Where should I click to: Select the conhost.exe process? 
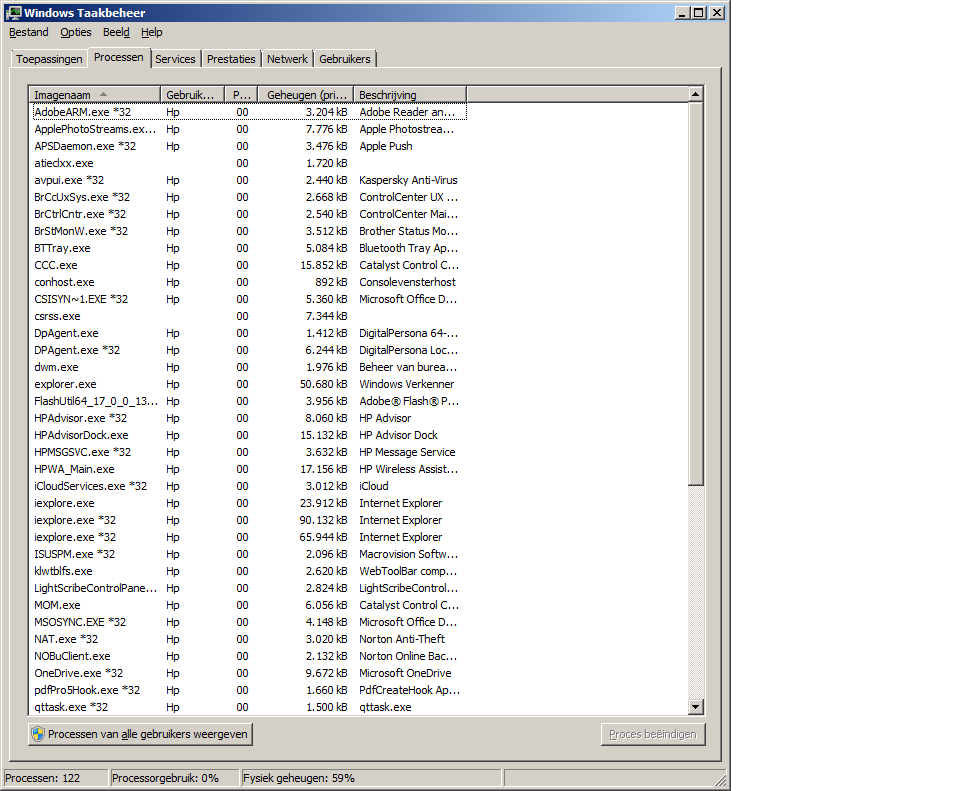coord(249,282)
